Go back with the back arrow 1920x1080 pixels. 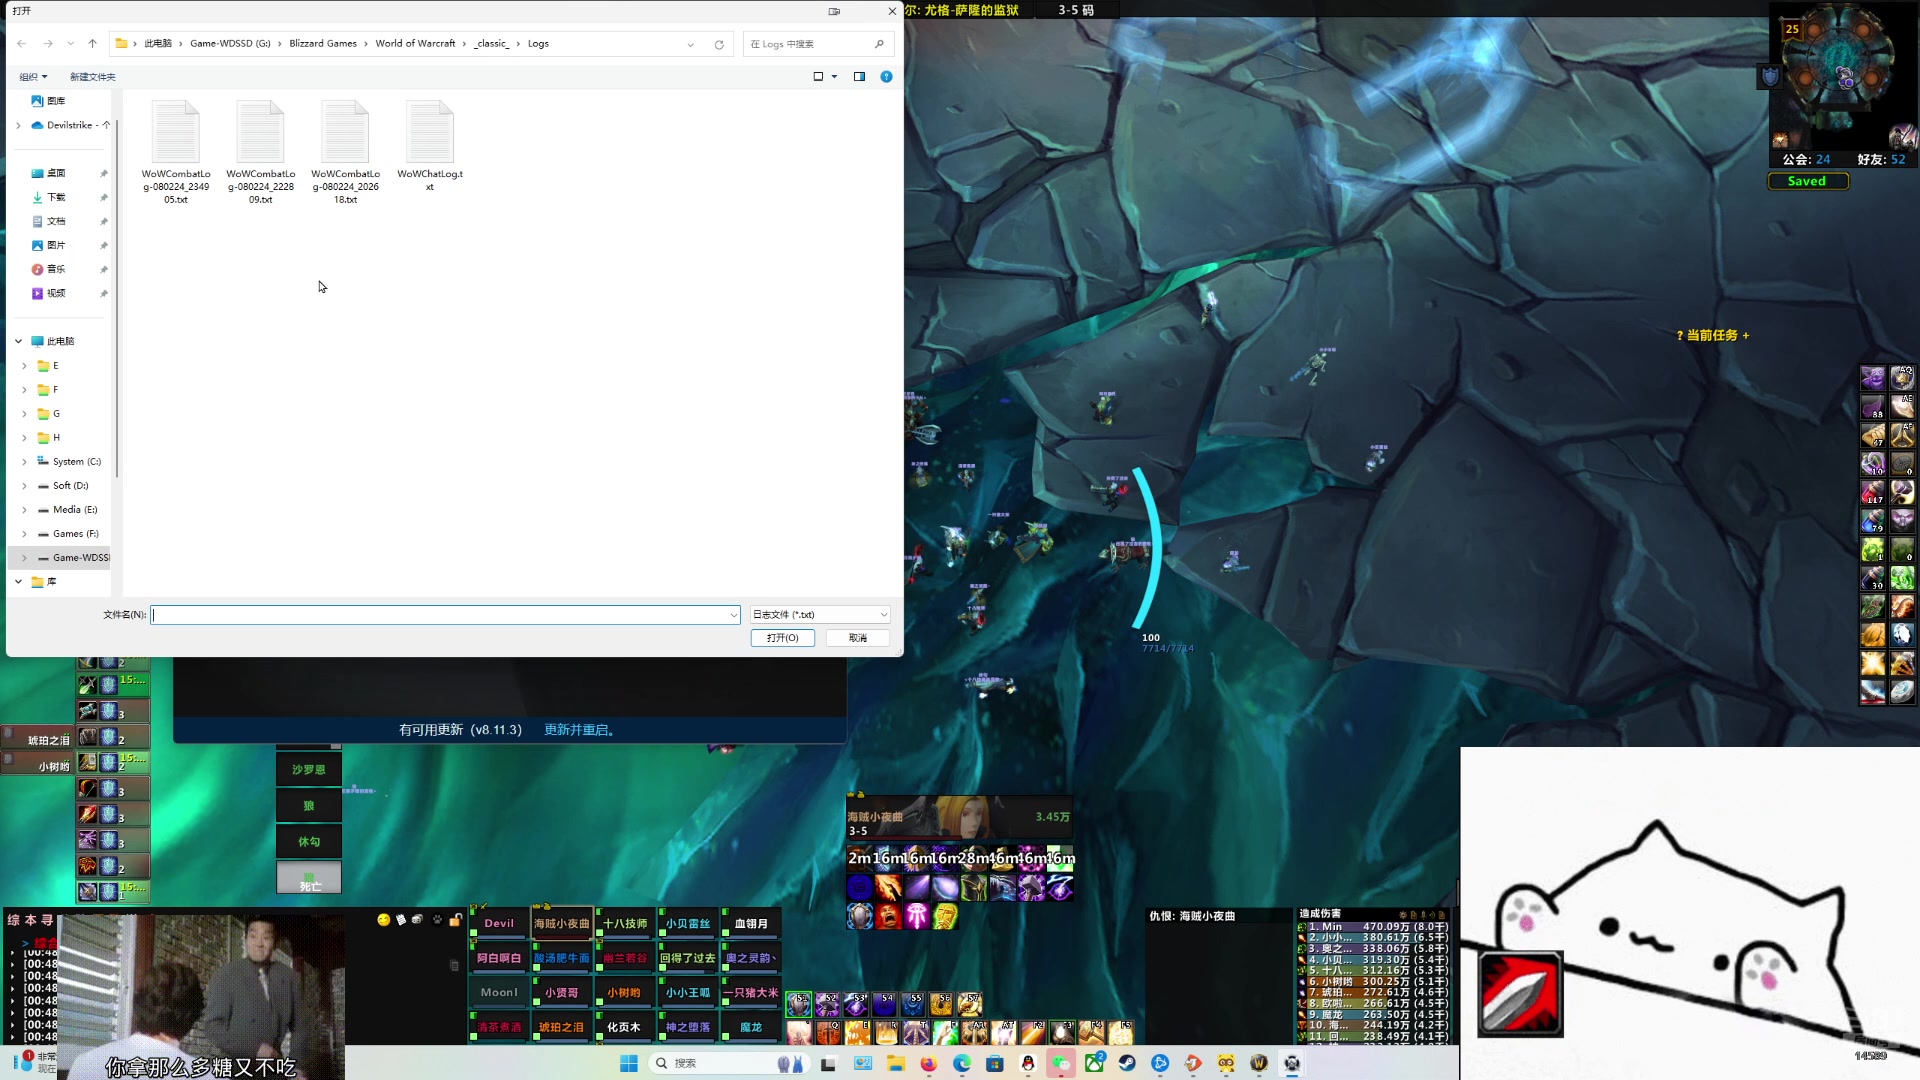(22, 44)
